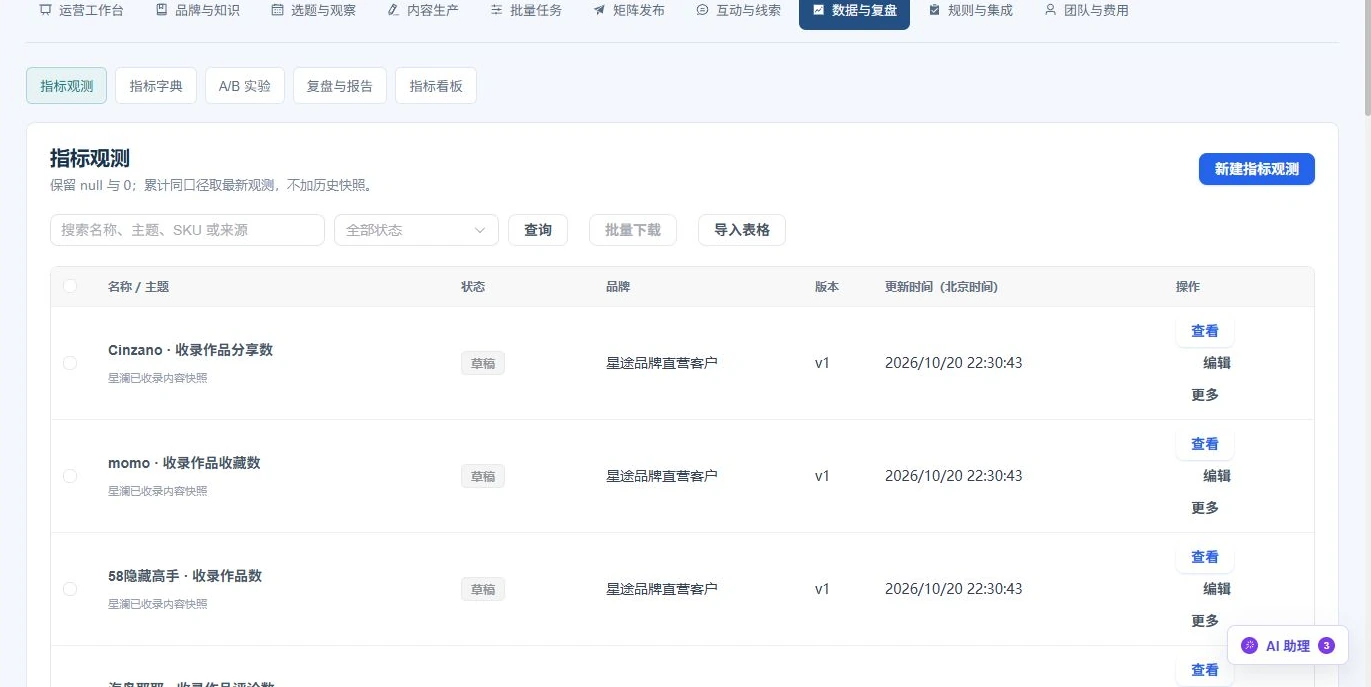
Task: Click the 版本 column header
Action: click(827, 287)
